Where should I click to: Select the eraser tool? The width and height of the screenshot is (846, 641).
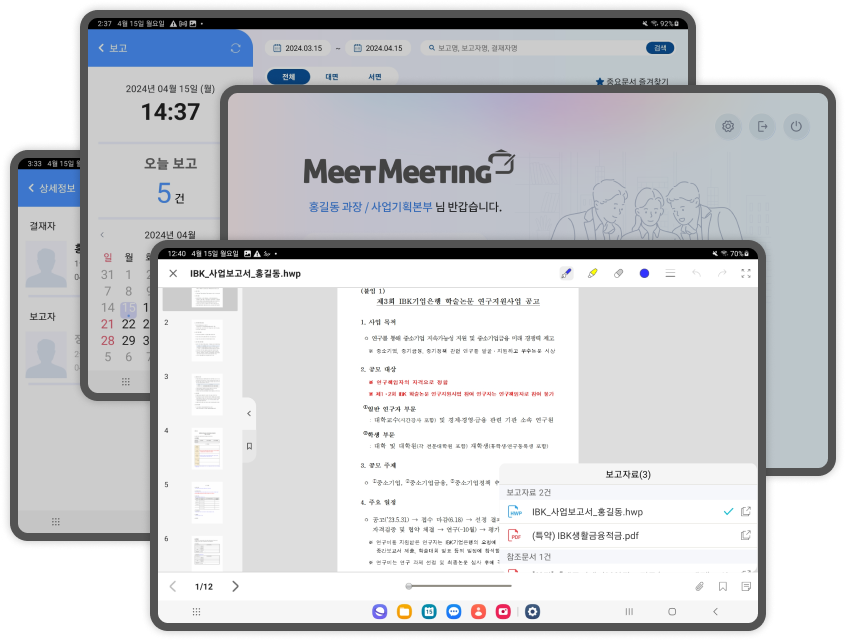tap(618, 274)
